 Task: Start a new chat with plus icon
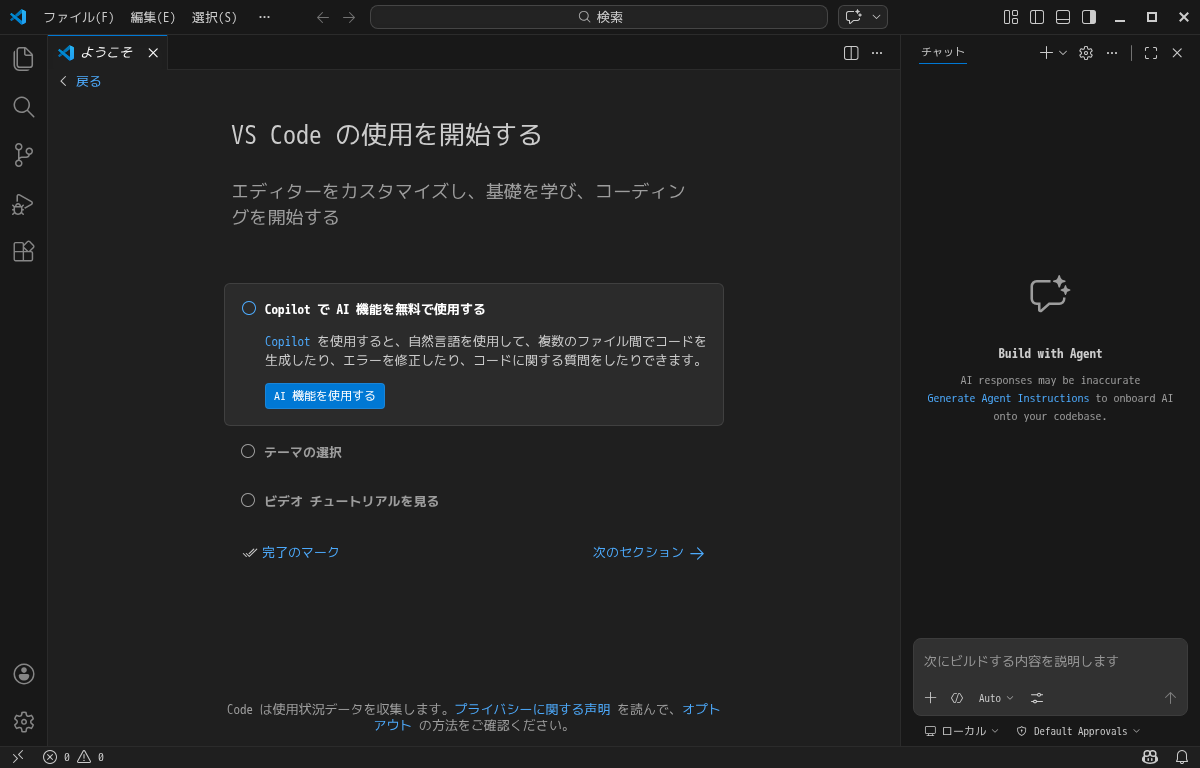click(1046, 53)
